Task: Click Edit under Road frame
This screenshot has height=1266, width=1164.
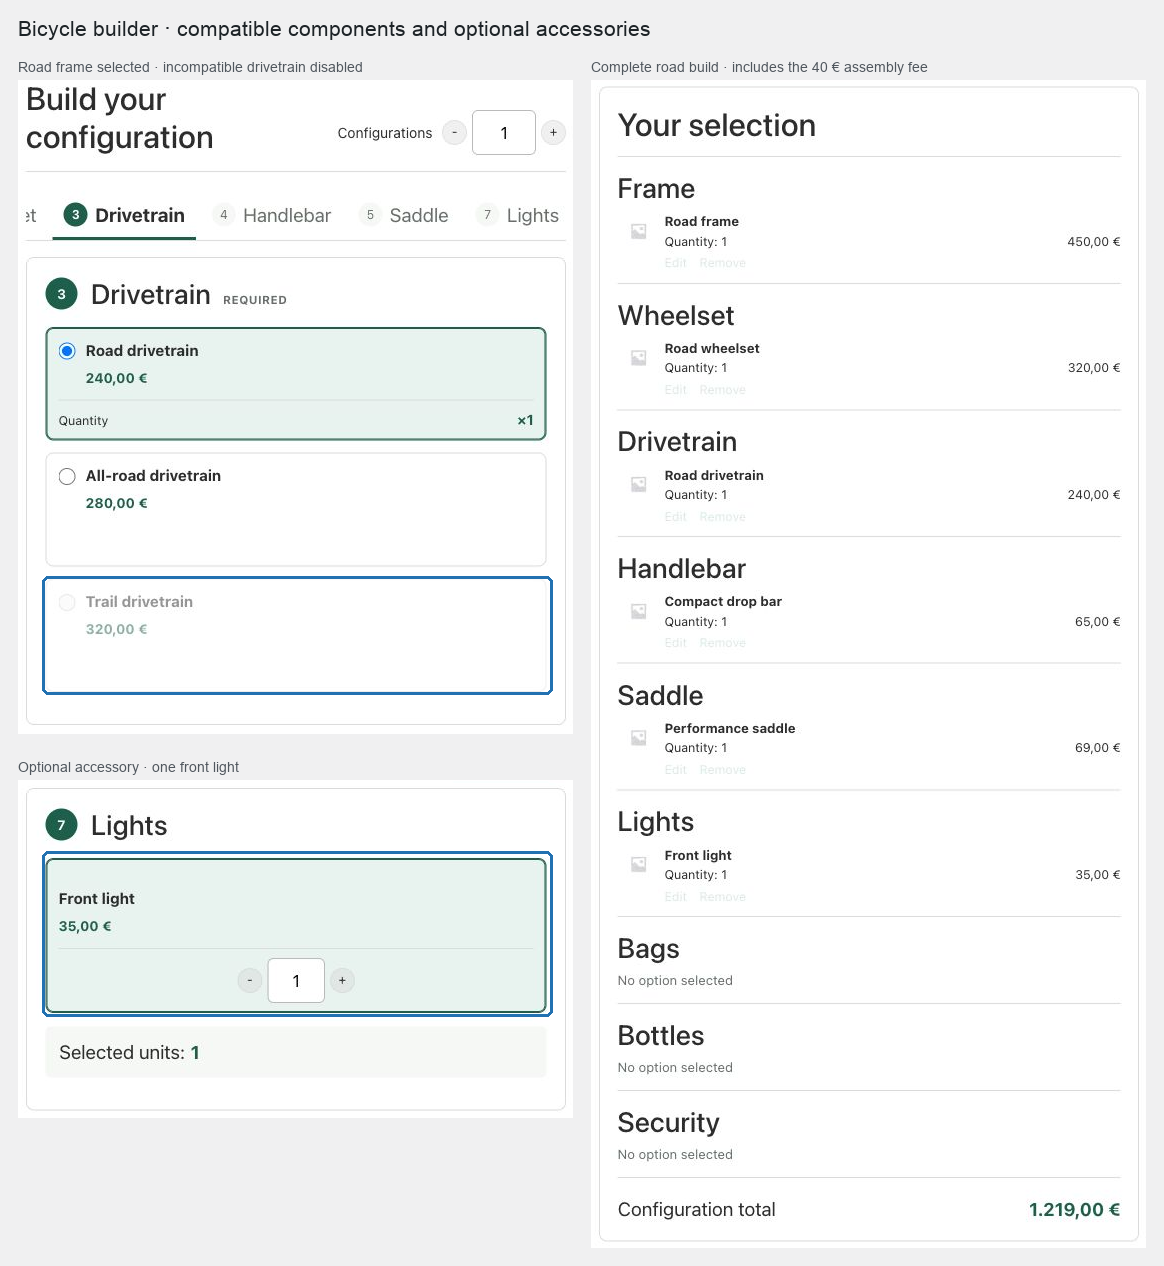Action: (676, 263)
